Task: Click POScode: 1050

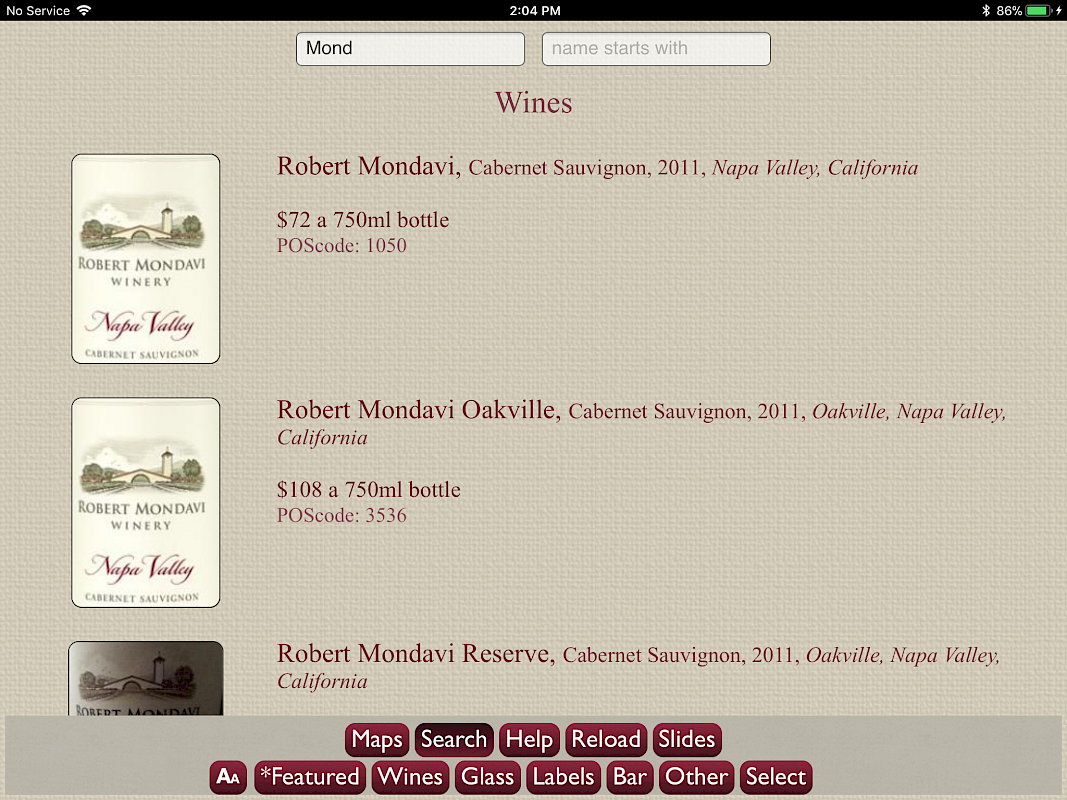Action: (342, 245)
